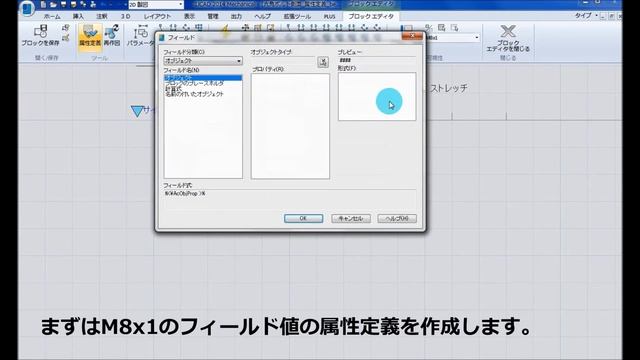Open the ホーム ribbon tab
The image size is (640, 360).
click(52, 16)
